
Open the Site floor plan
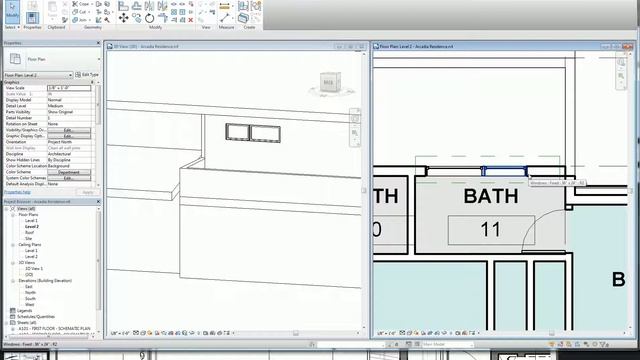tap(29, 238)
